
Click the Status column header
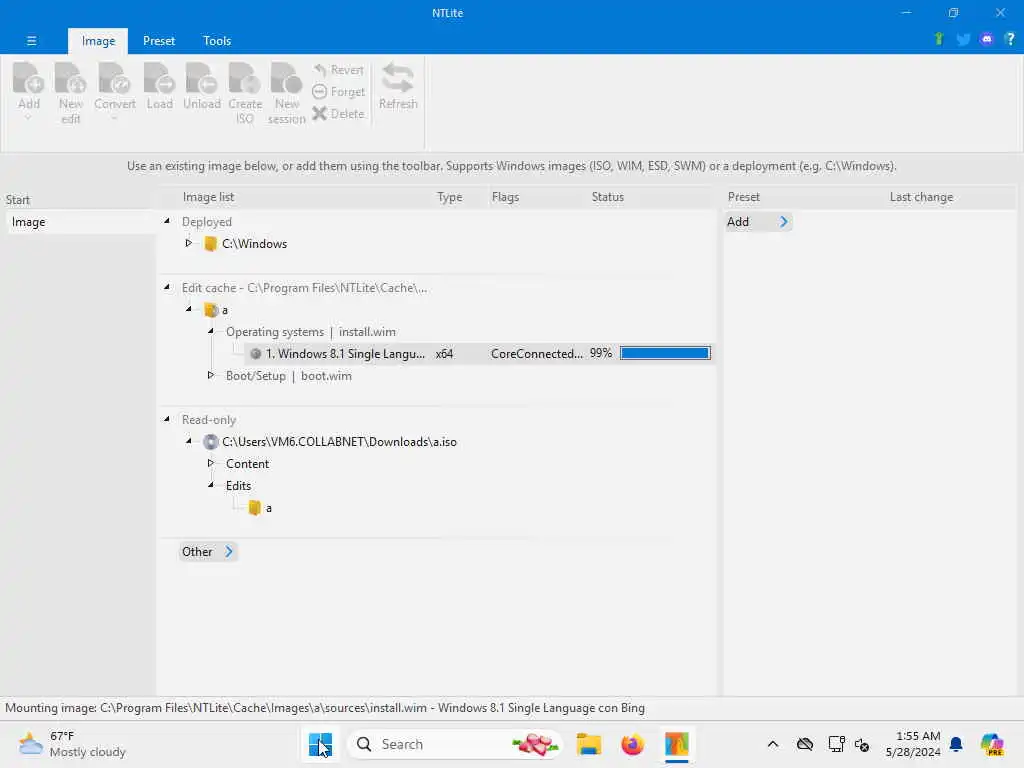tap(607, 197)
